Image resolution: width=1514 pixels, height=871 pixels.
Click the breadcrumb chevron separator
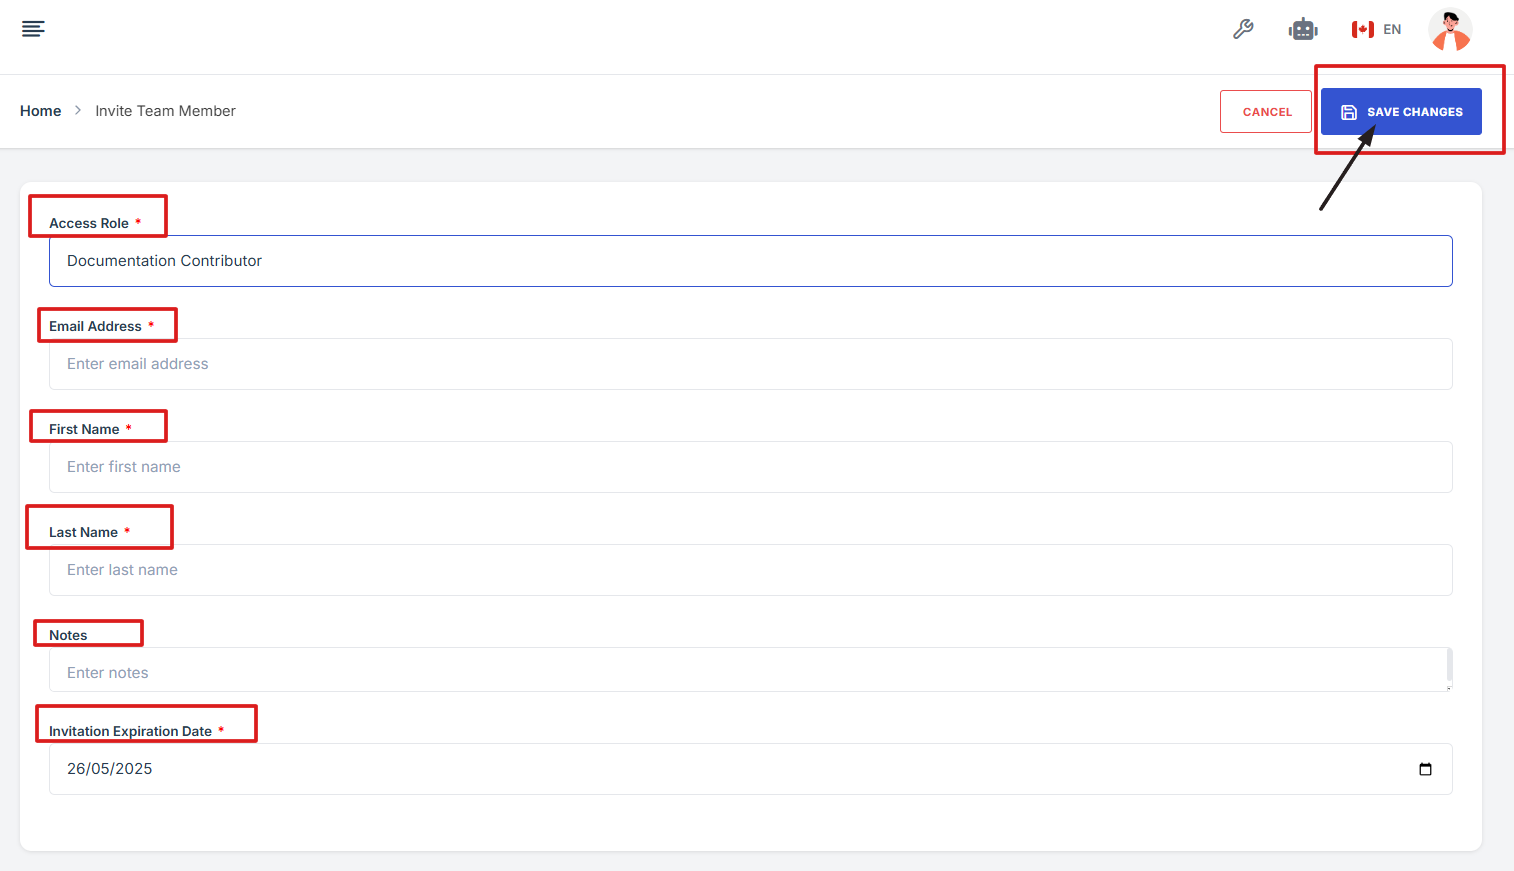(78, 111)
